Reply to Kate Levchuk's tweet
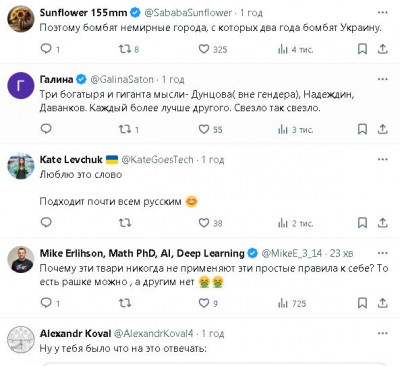Viewport: 400px width, 366px height. (x=46, y=223)
